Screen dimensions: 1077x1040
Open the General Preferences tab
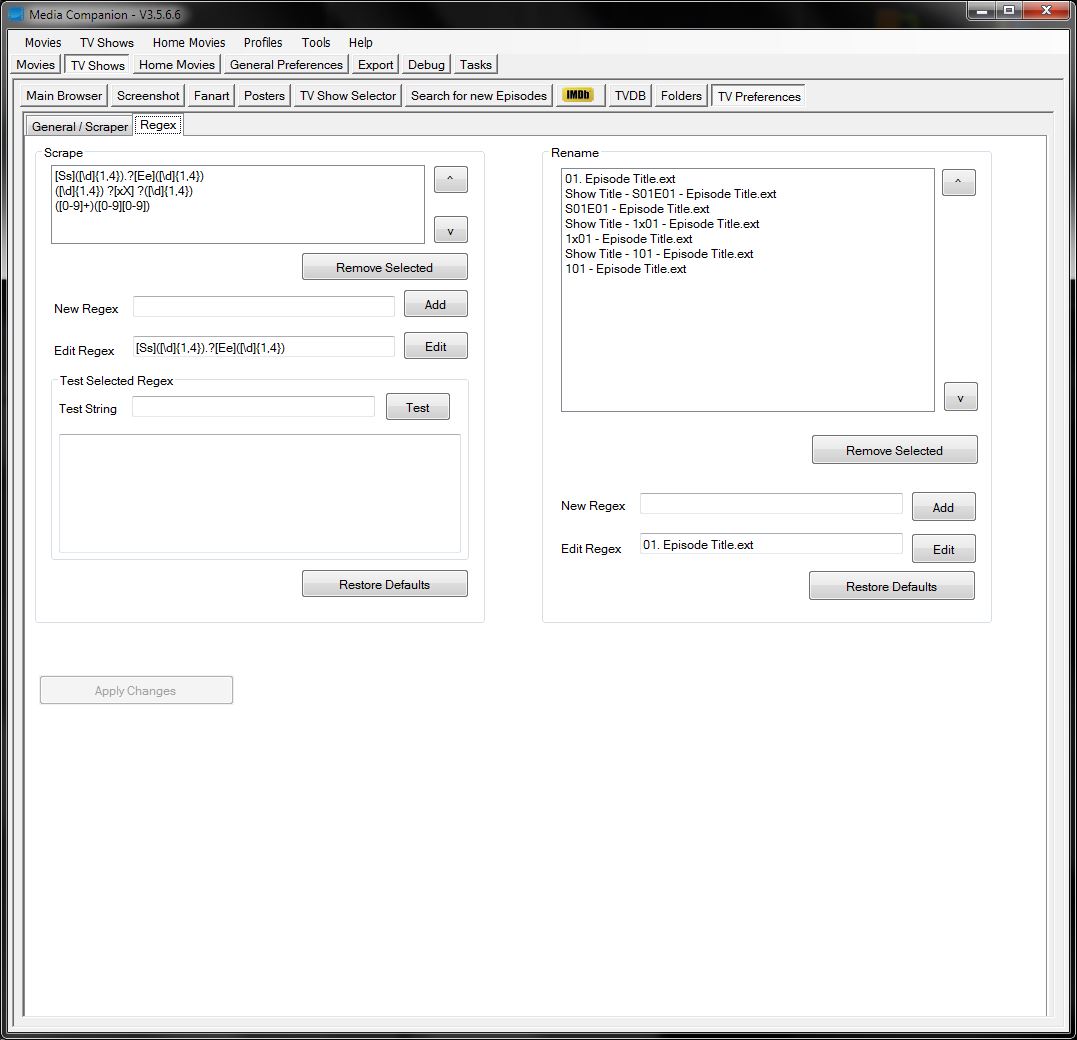[286, 65]
